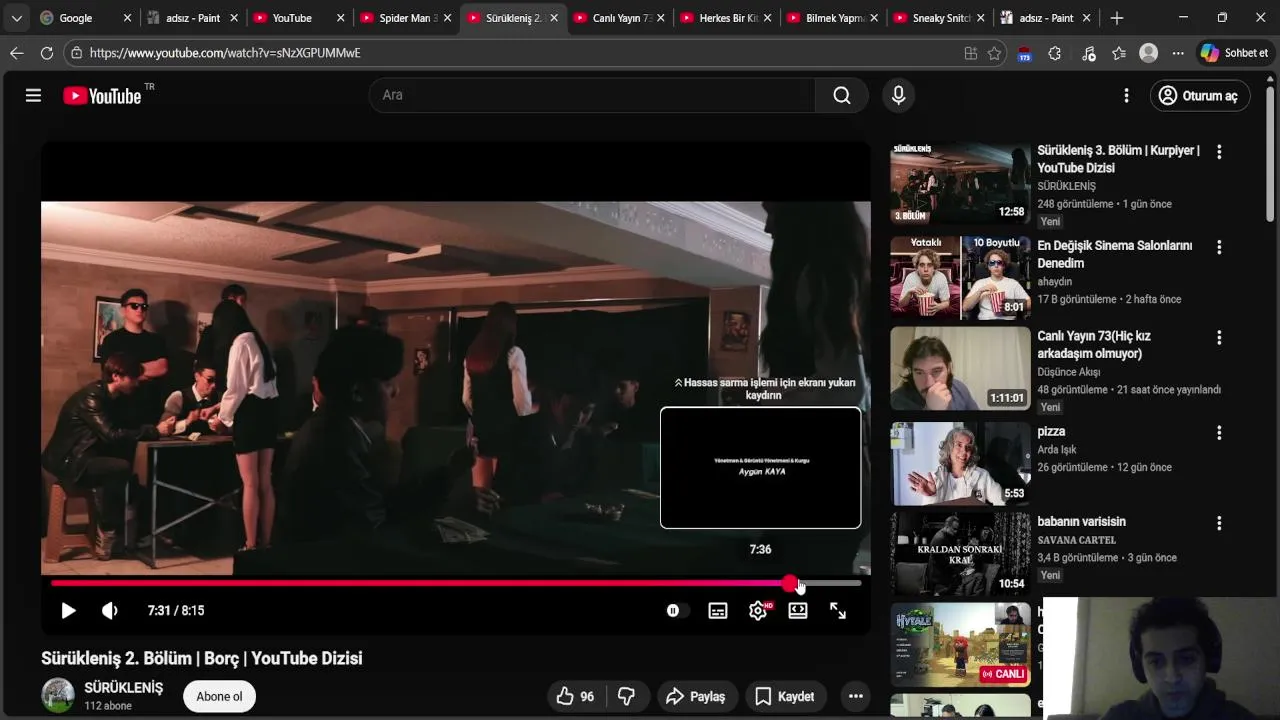Mute the video volume icon
Image resolution: width=1280 pixels, height=720 pixels.
[110, 610]
